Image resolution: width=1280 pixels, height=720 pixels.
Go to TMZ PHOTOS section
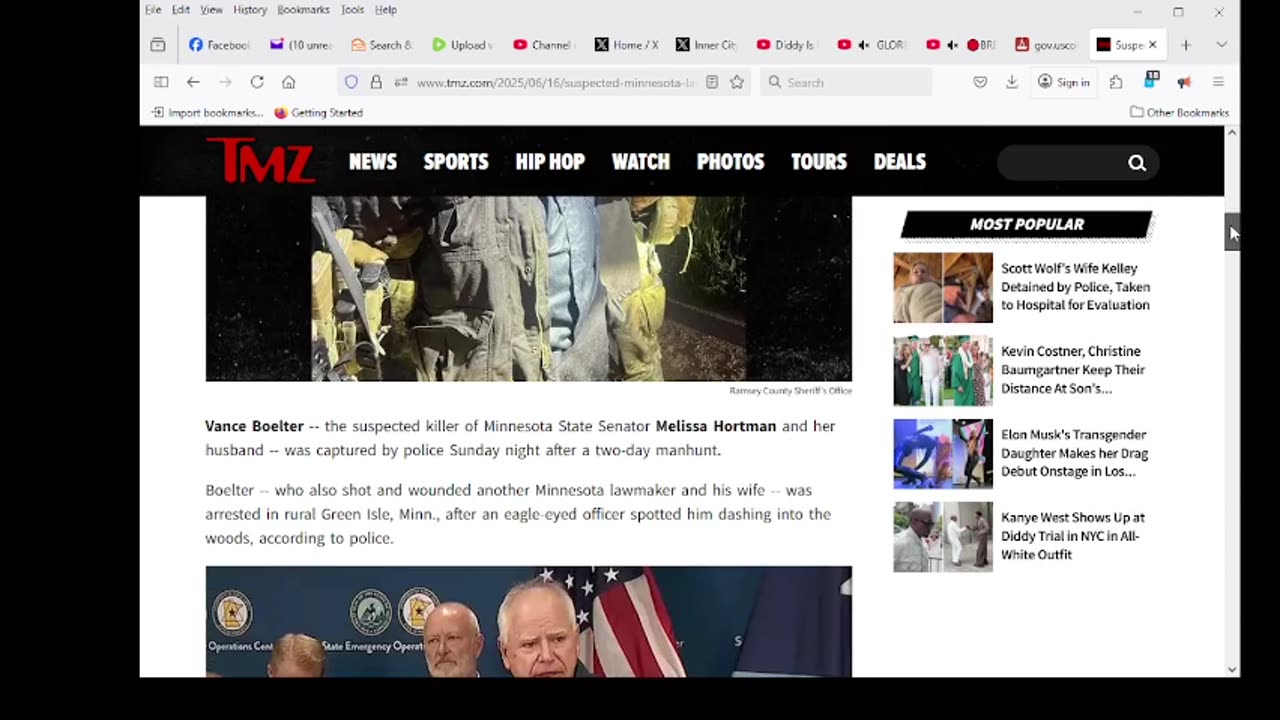tap(730, 162)
